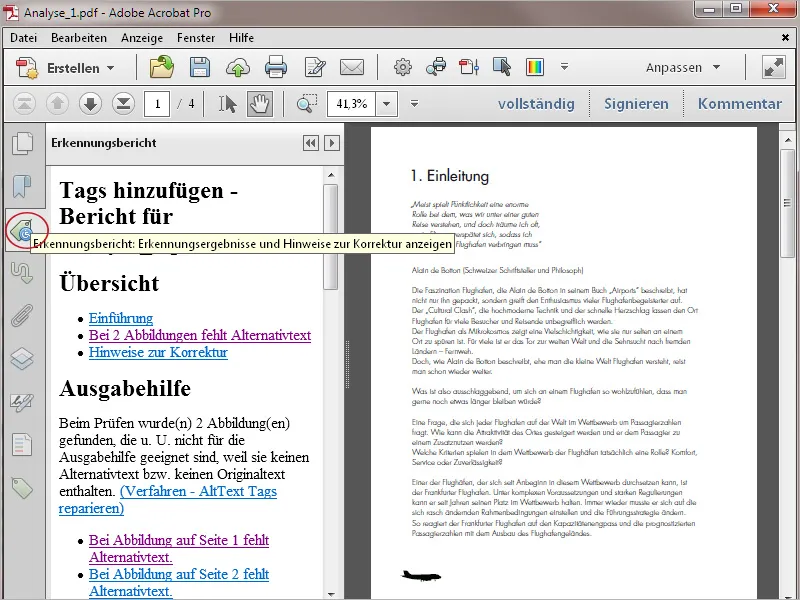Save the document with the floppy disk icon

[199, 67]
